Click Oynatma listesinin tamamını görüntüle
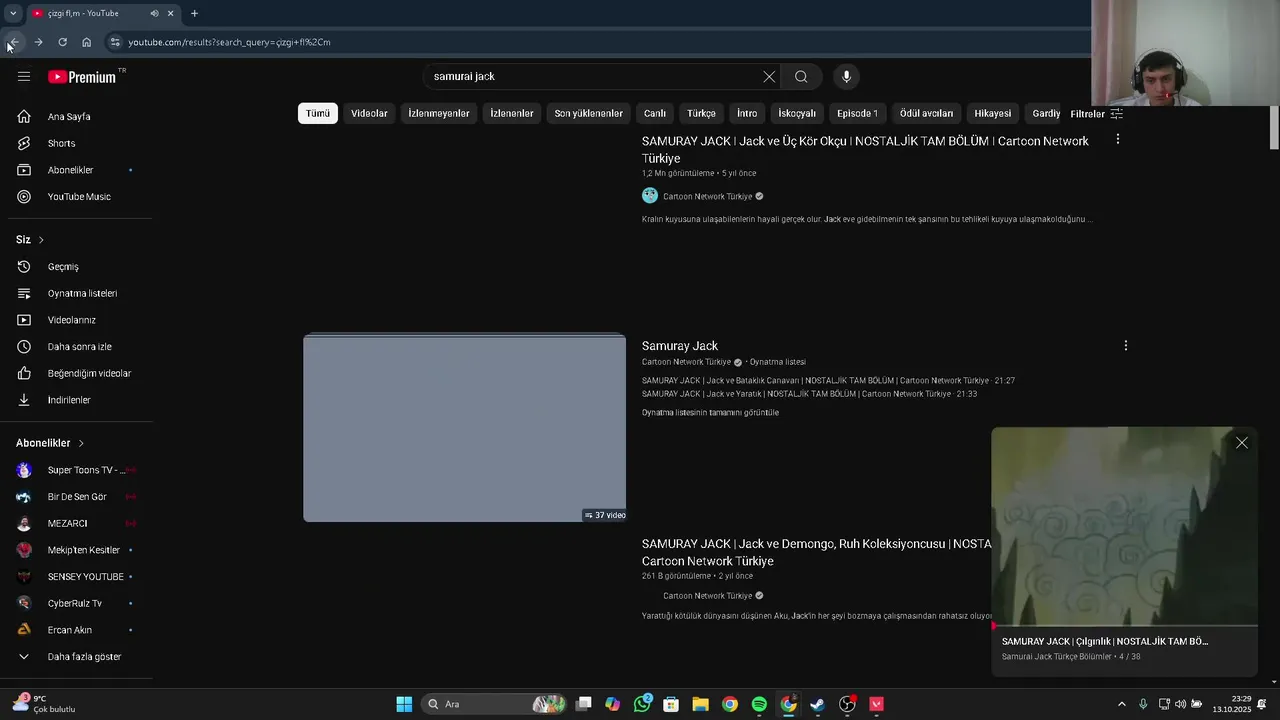This screenshot has width=1280, height=720. click(710, 413)
